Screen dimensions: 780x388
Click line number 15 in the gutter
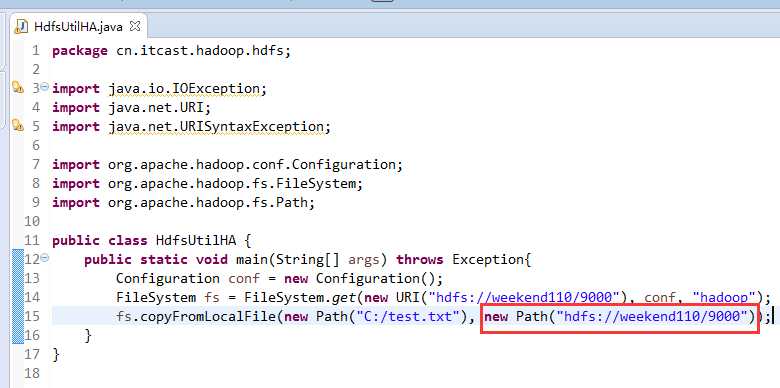pos(32,316)
